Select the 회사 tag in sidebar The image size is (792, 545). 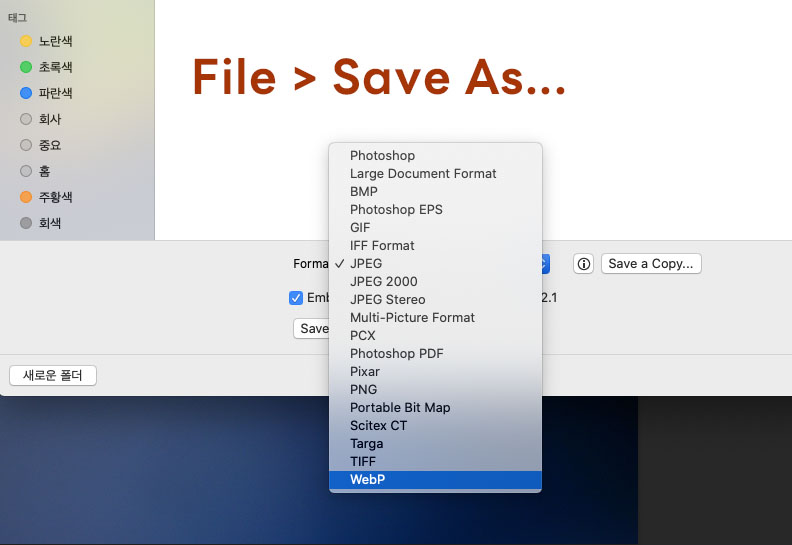tap(41, 119)
